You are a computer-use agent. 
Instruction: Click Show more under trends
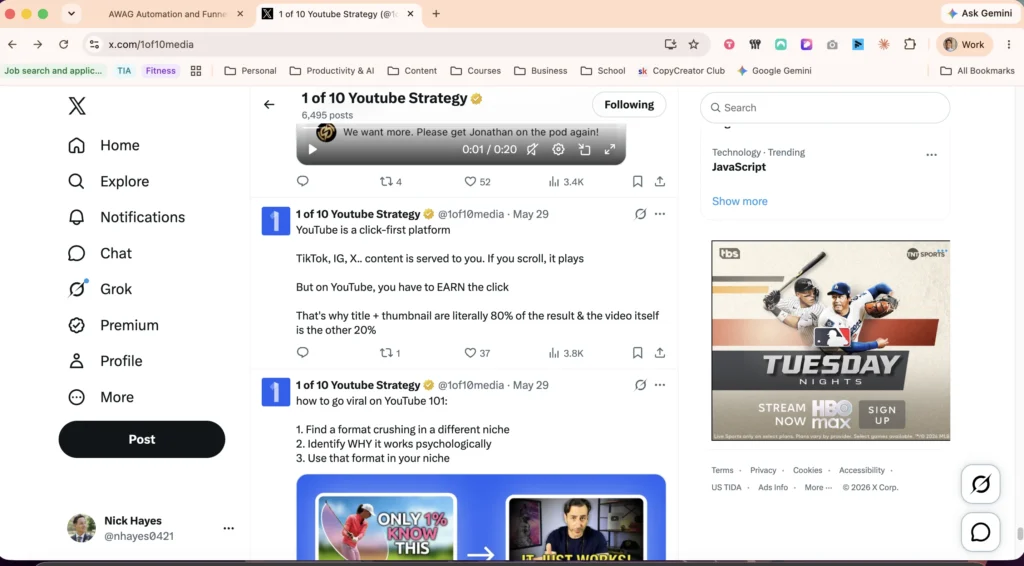[739, 201]
